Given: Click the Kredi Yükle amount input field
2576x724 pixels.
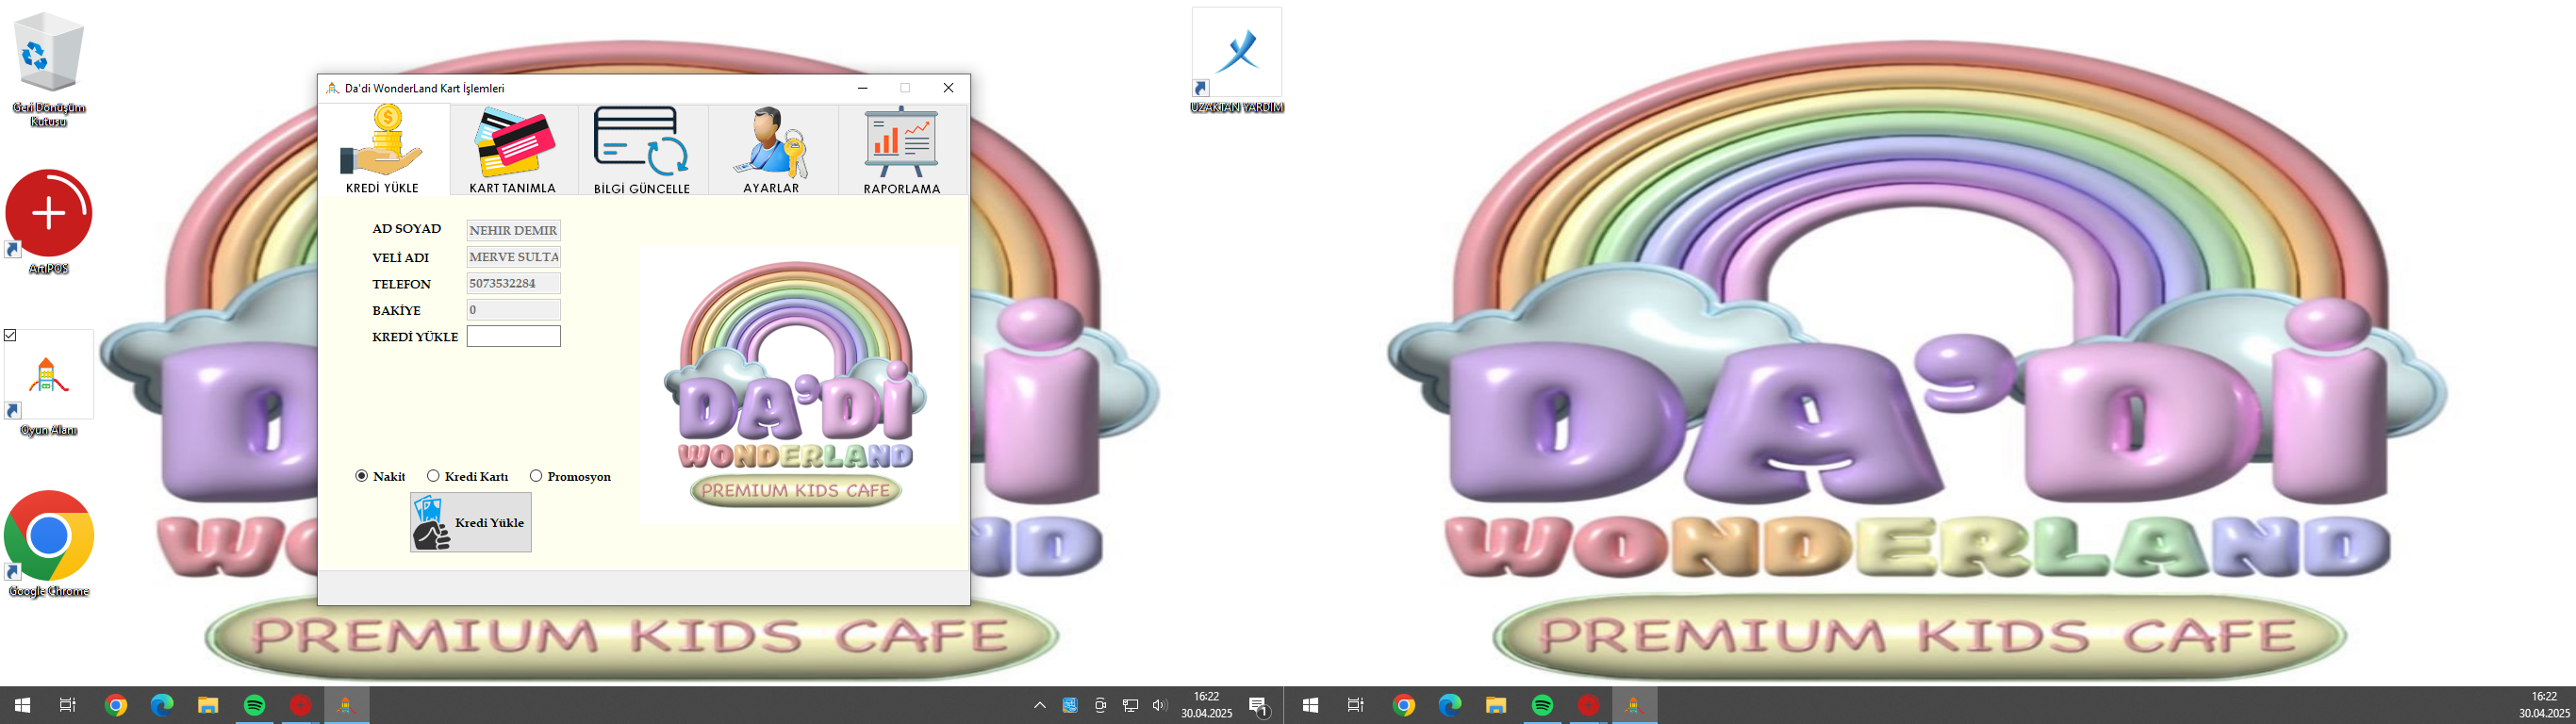Looking at the screenshot, I should pos(513,336).
